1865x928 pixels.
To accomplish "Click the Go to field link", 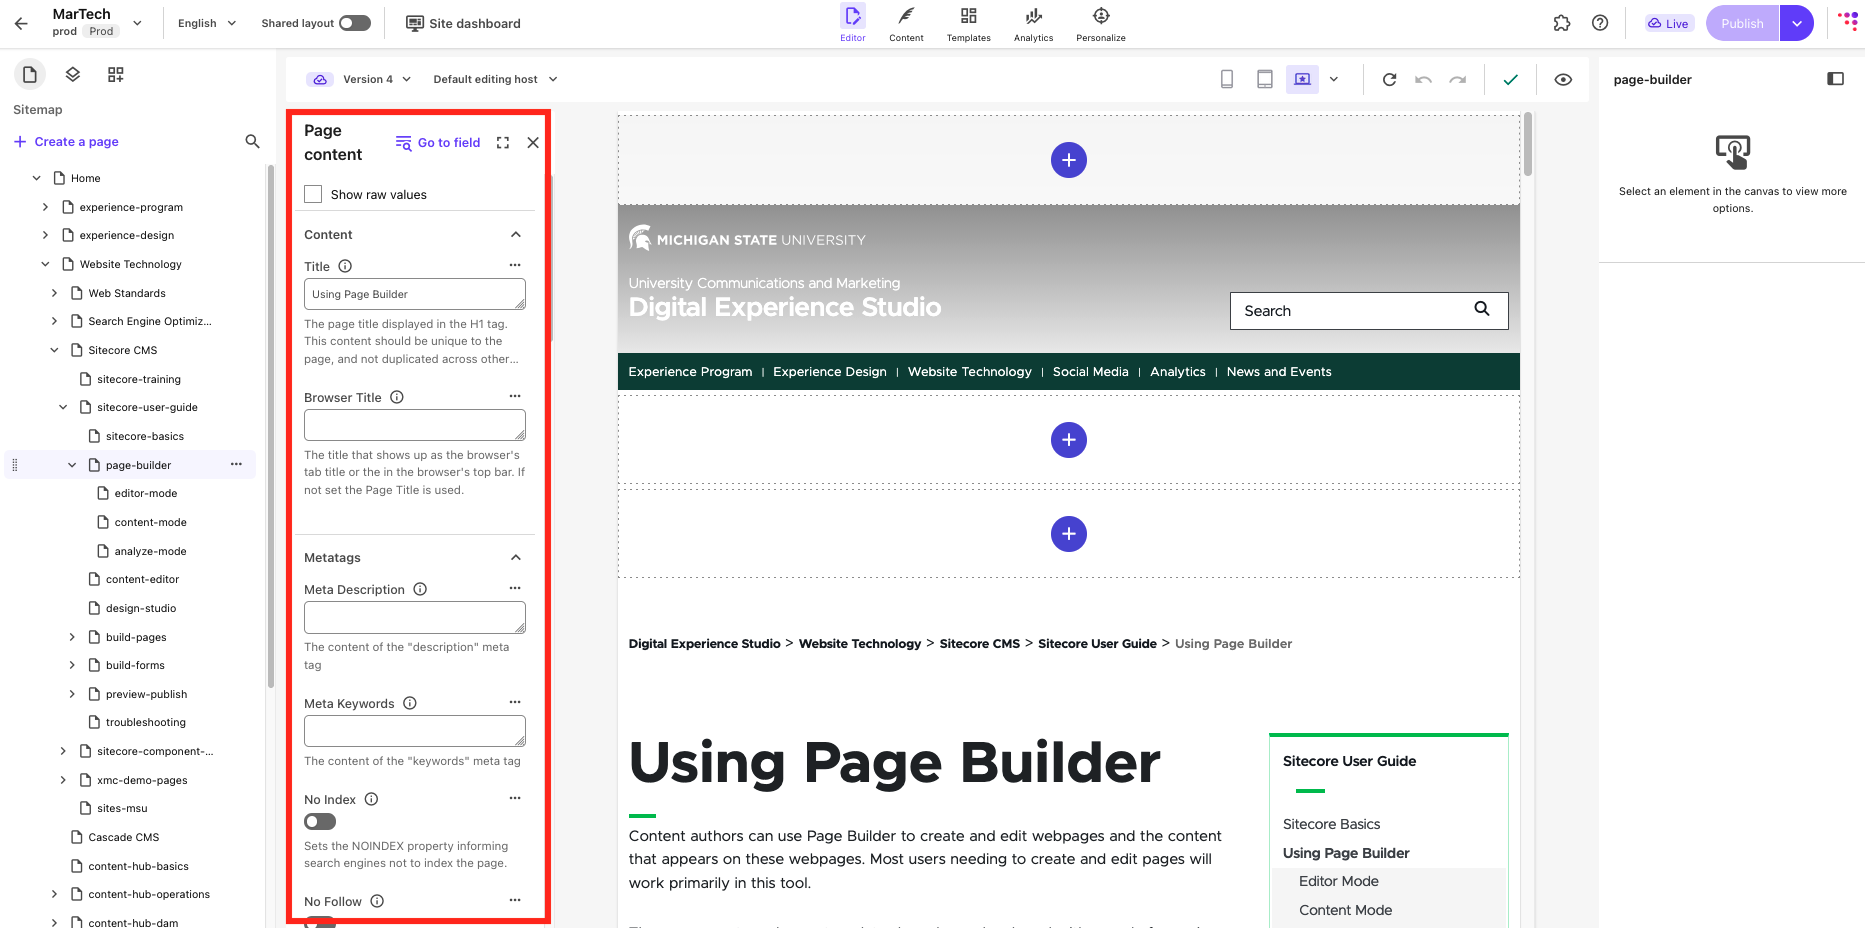I will tap(438, 143).
